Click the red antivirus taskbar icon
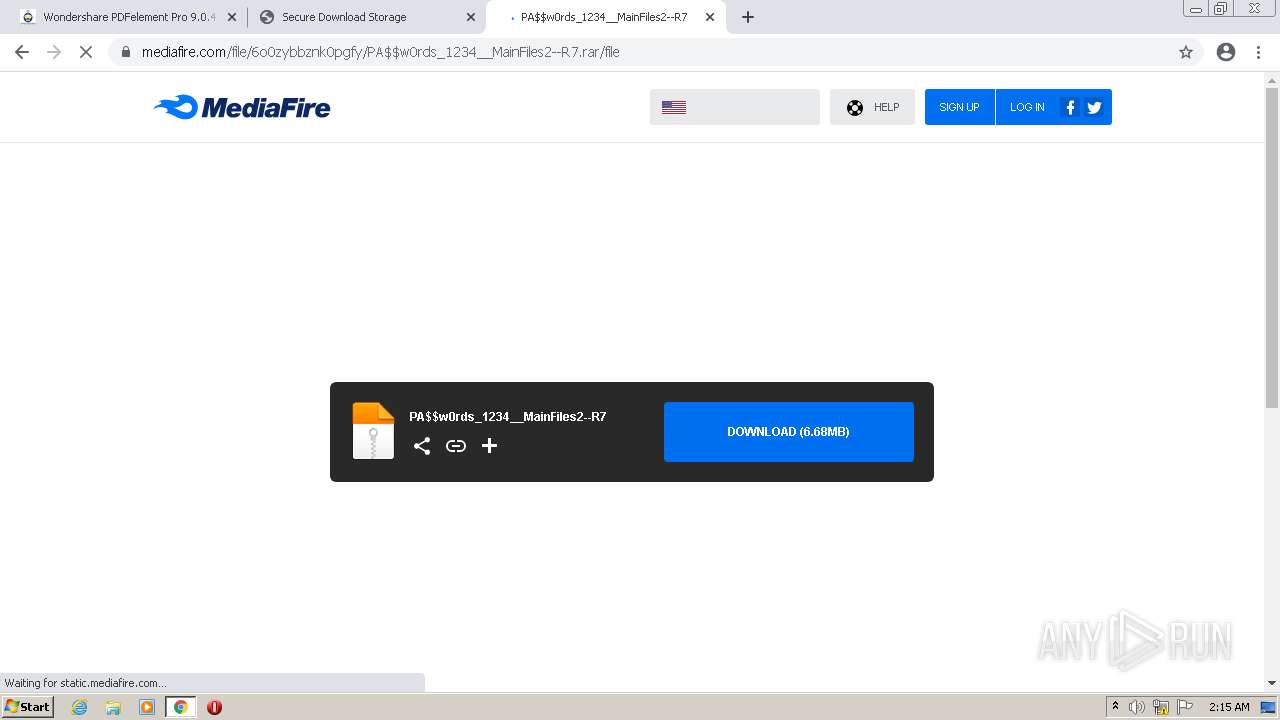1280x720 pixels. coord(214,707)
